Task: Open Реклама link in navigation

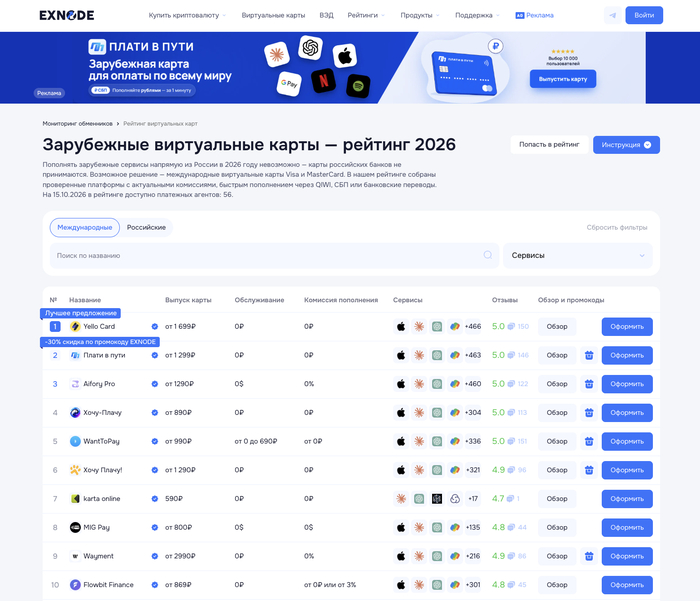Action: tap(534, 15)
